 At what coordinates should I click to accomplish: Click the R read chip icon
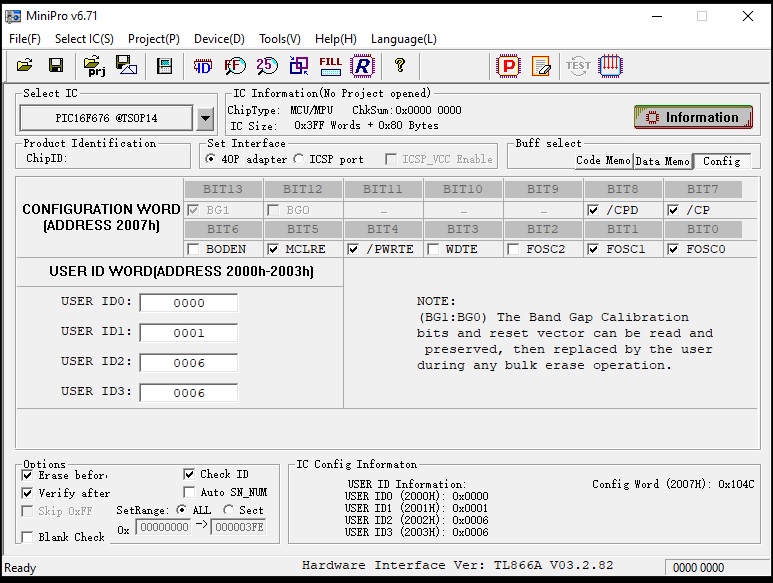[362, 66]
